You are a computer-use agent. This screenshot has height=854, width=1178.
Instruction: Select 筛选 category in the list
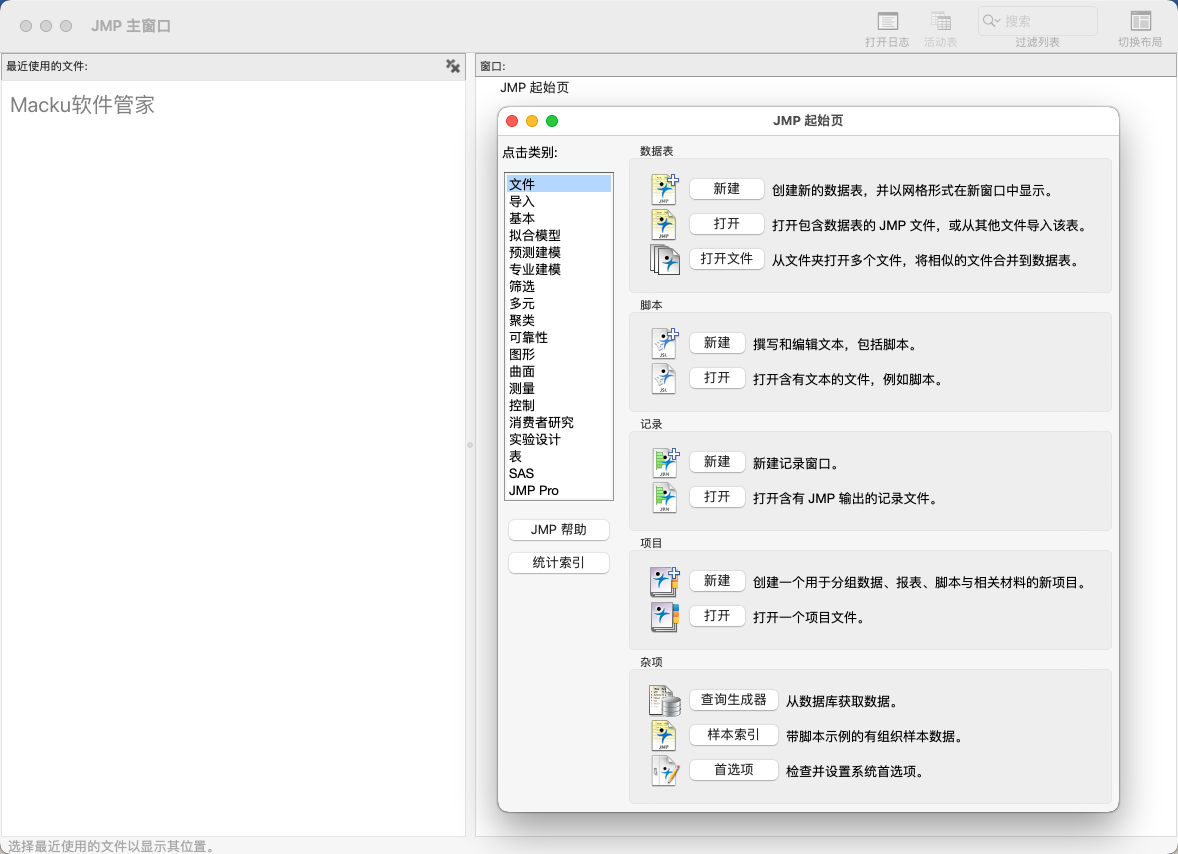(x=559, y=286)
